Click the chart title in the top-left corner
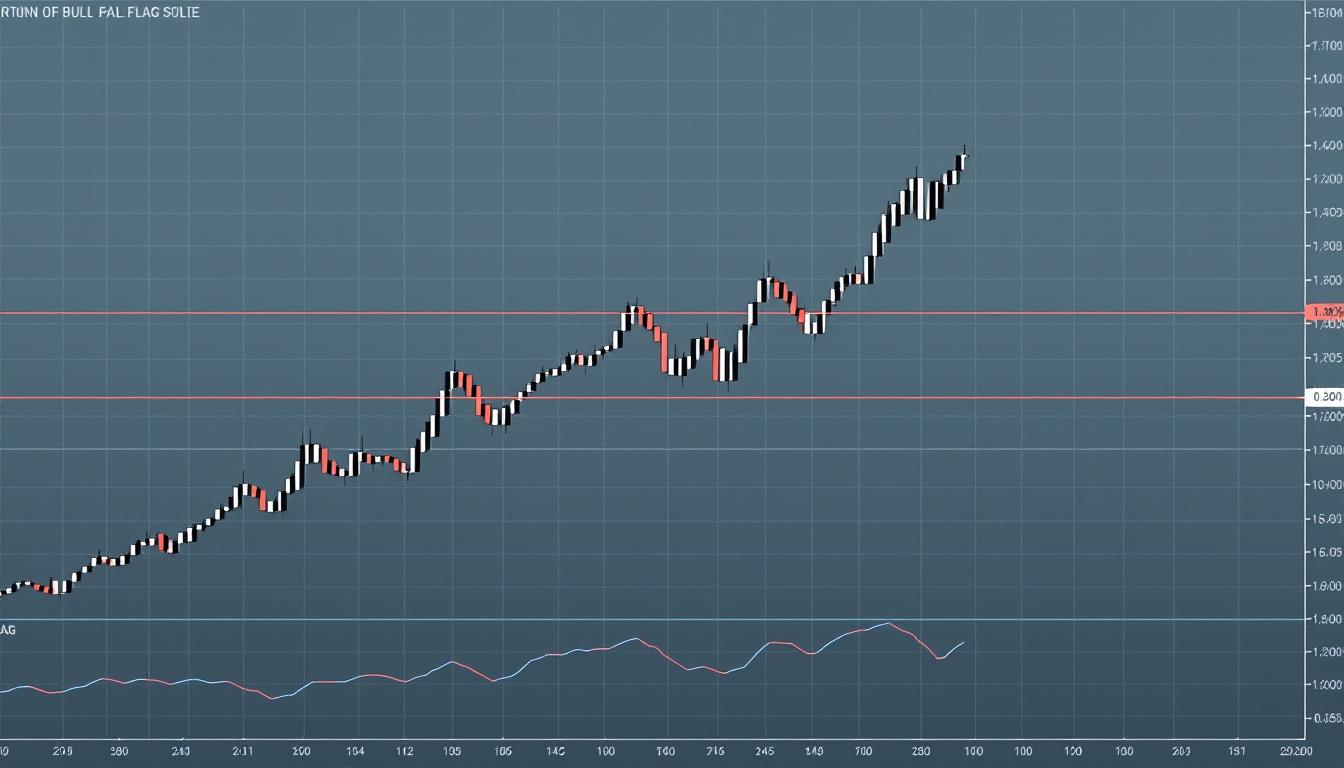1344x768 pixels. coord(100,12)
